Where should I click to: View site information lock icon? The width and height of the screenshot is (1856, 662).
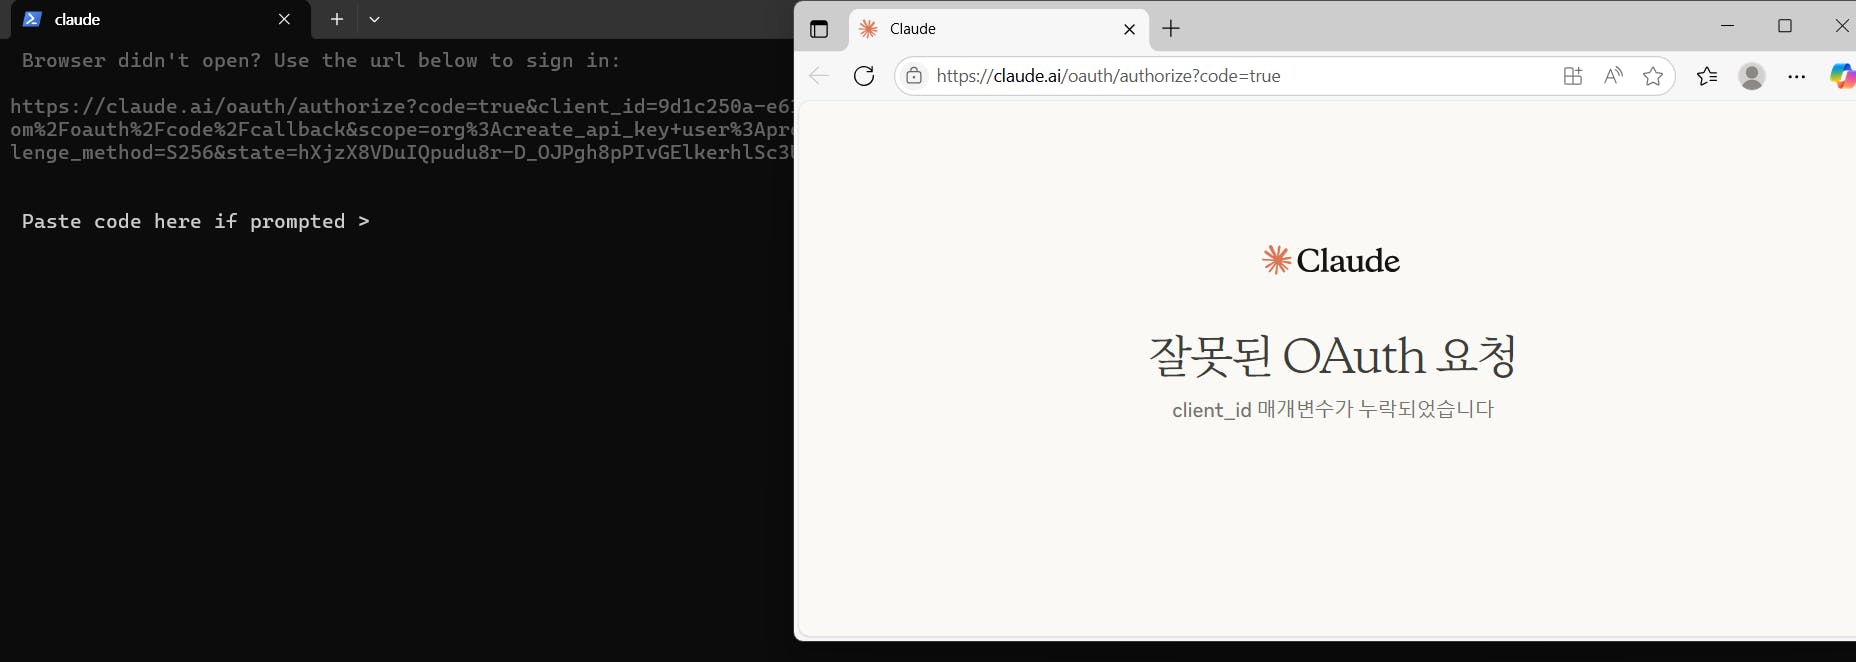coord(914,76)
